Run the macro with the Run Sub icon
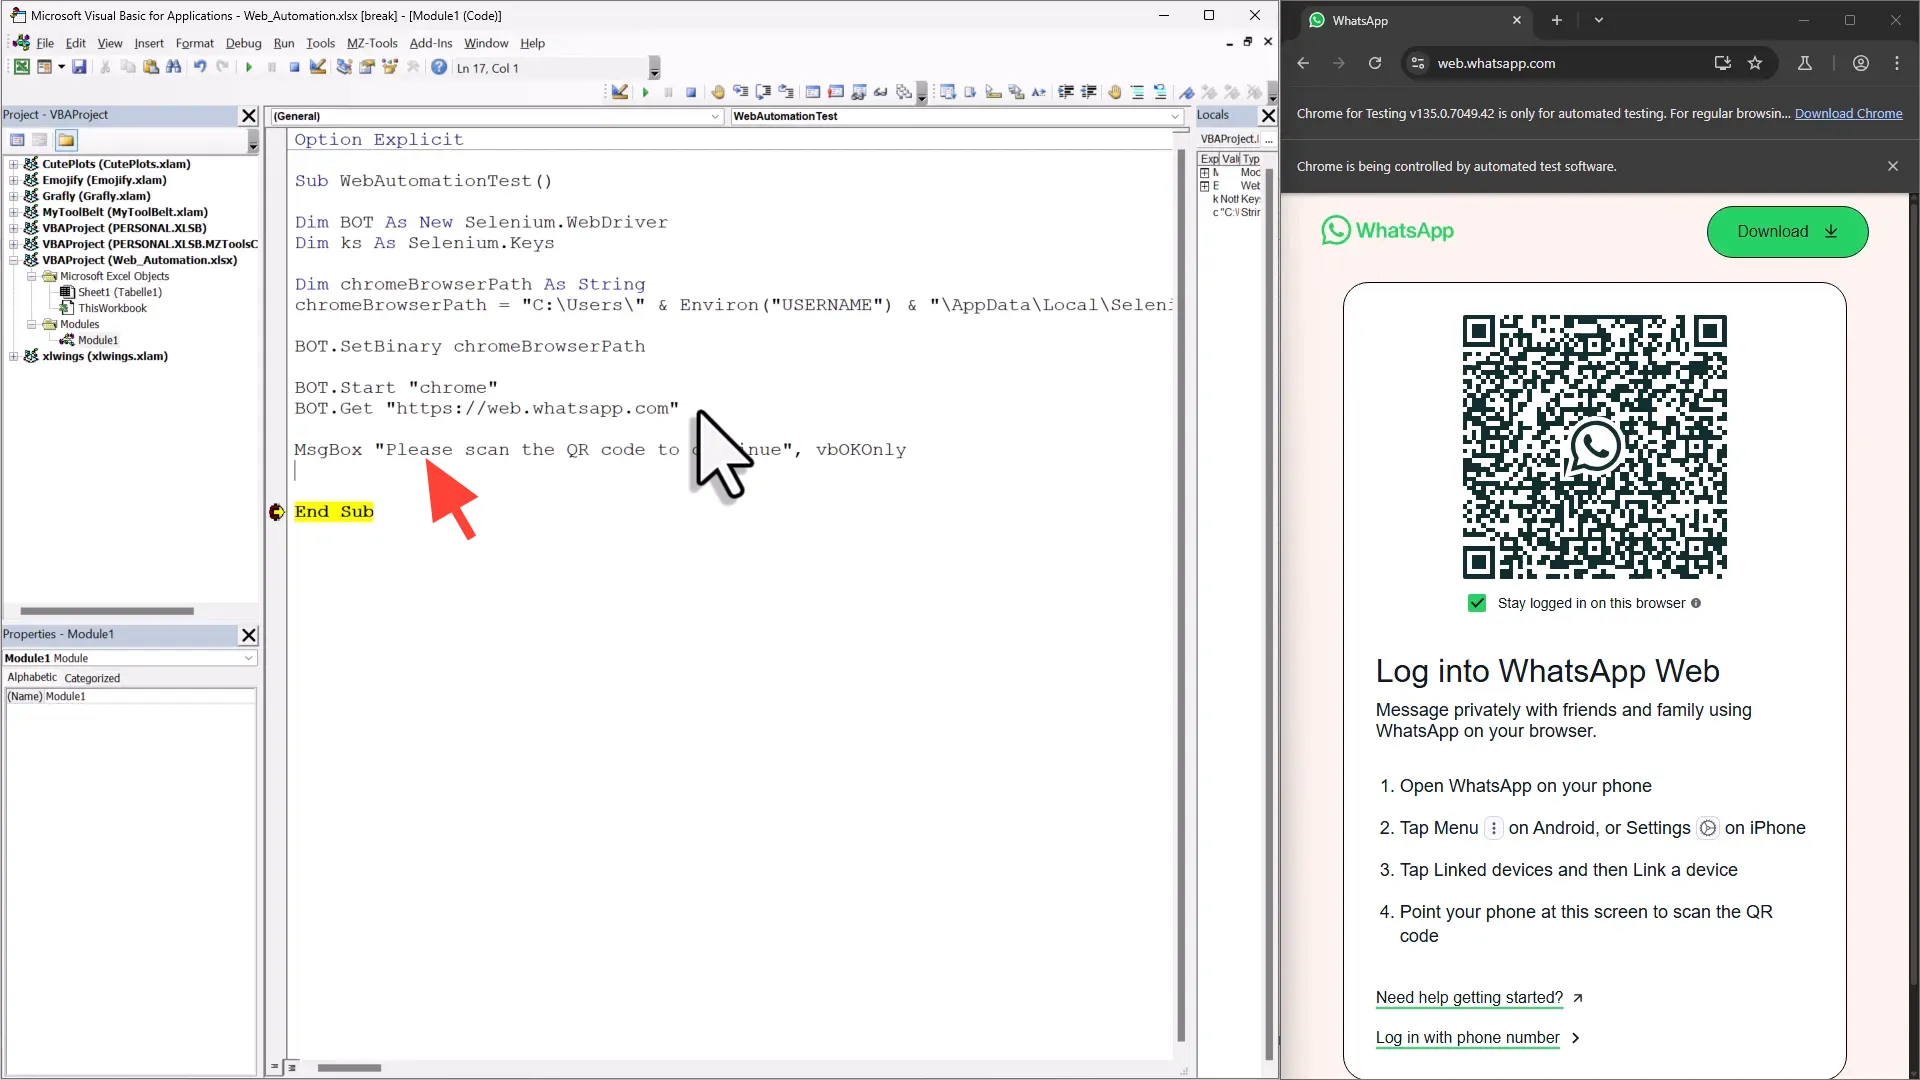The image size is (1920, 1080). 249,67
